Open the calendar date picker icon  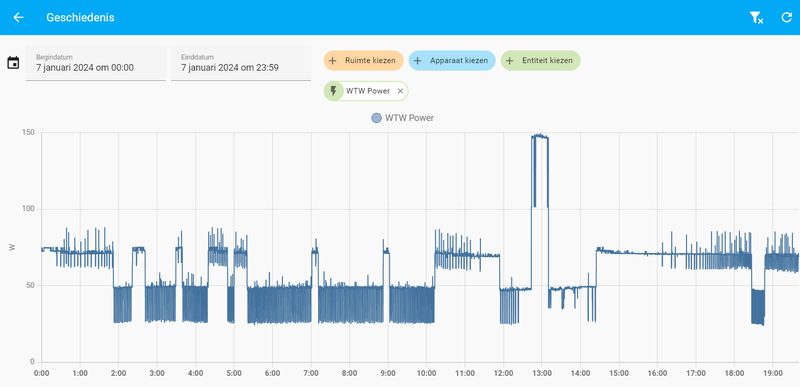coord(13,63)
